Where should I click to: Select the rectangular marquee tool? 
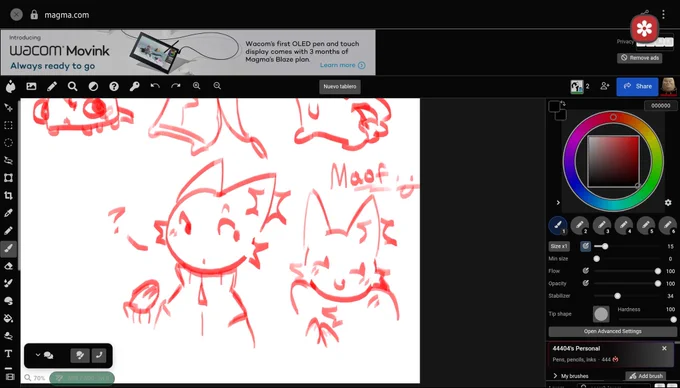pos(8,125)
